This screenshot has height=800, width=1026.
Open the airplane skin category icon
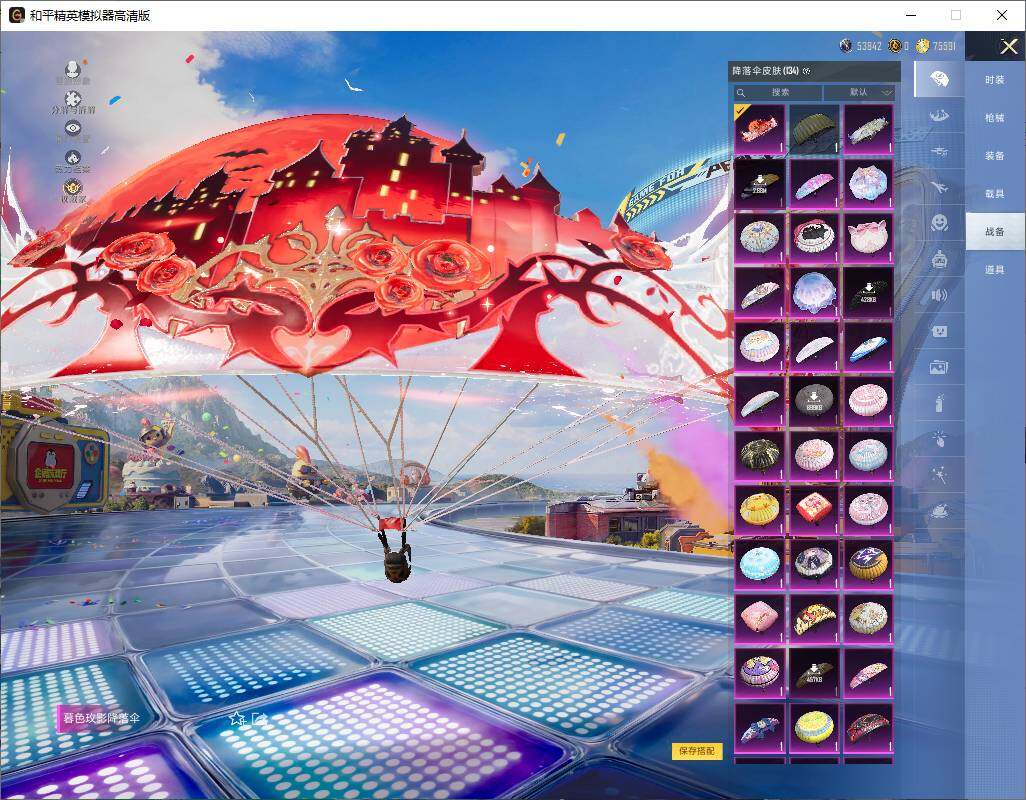(939, 188)
